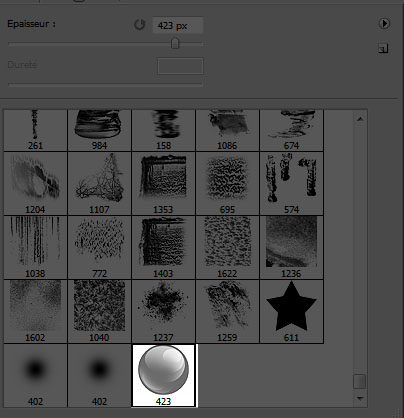Pick the 1403 texture brush preset

tap(163, 247)
